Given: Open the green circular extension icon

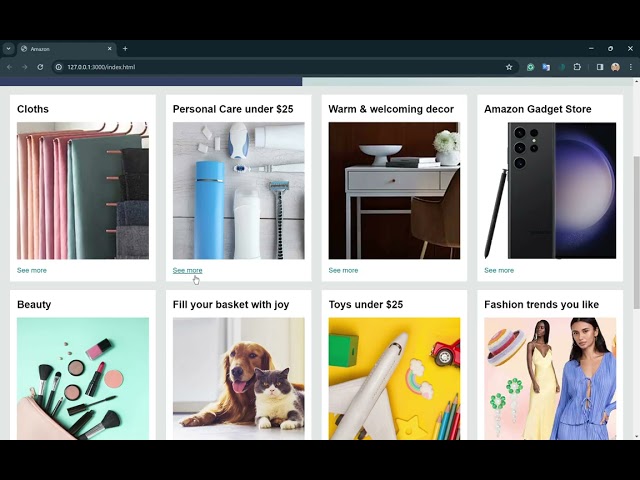Looking at the screenshot, I should 530,67.
